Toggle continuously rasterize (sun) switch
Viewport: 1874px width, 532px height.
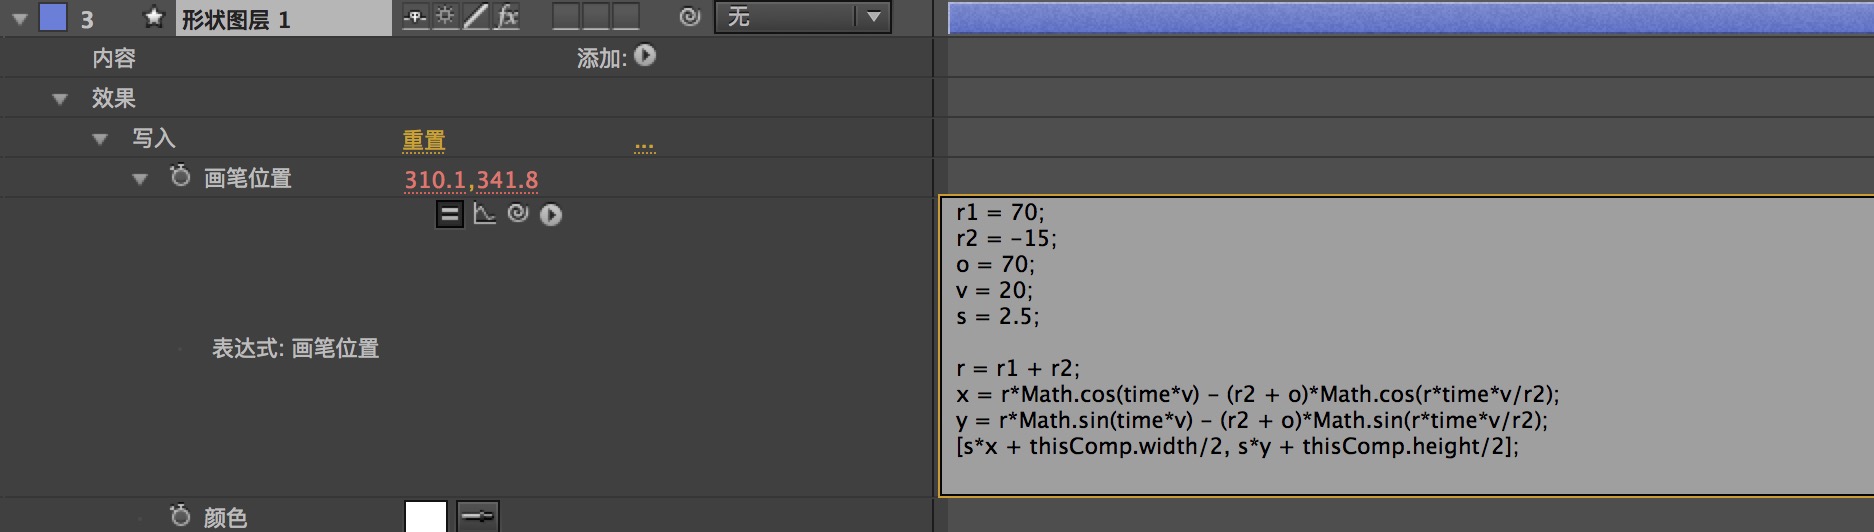[x=445, y=16]
